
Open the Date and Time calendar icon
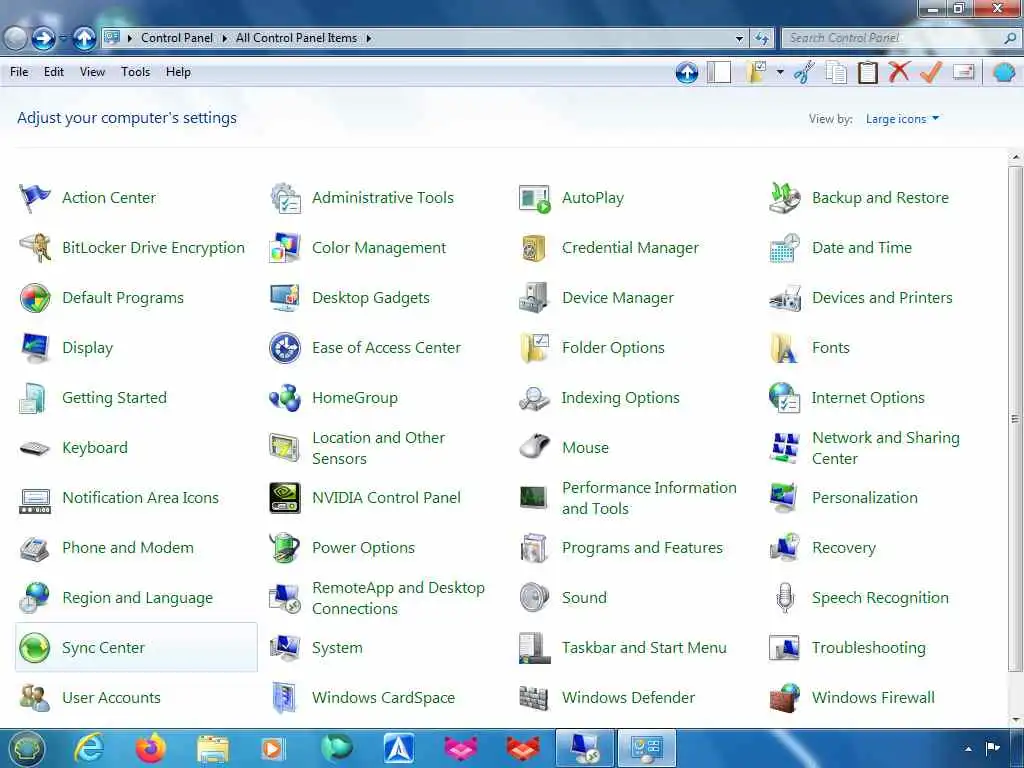coord(784,248)
